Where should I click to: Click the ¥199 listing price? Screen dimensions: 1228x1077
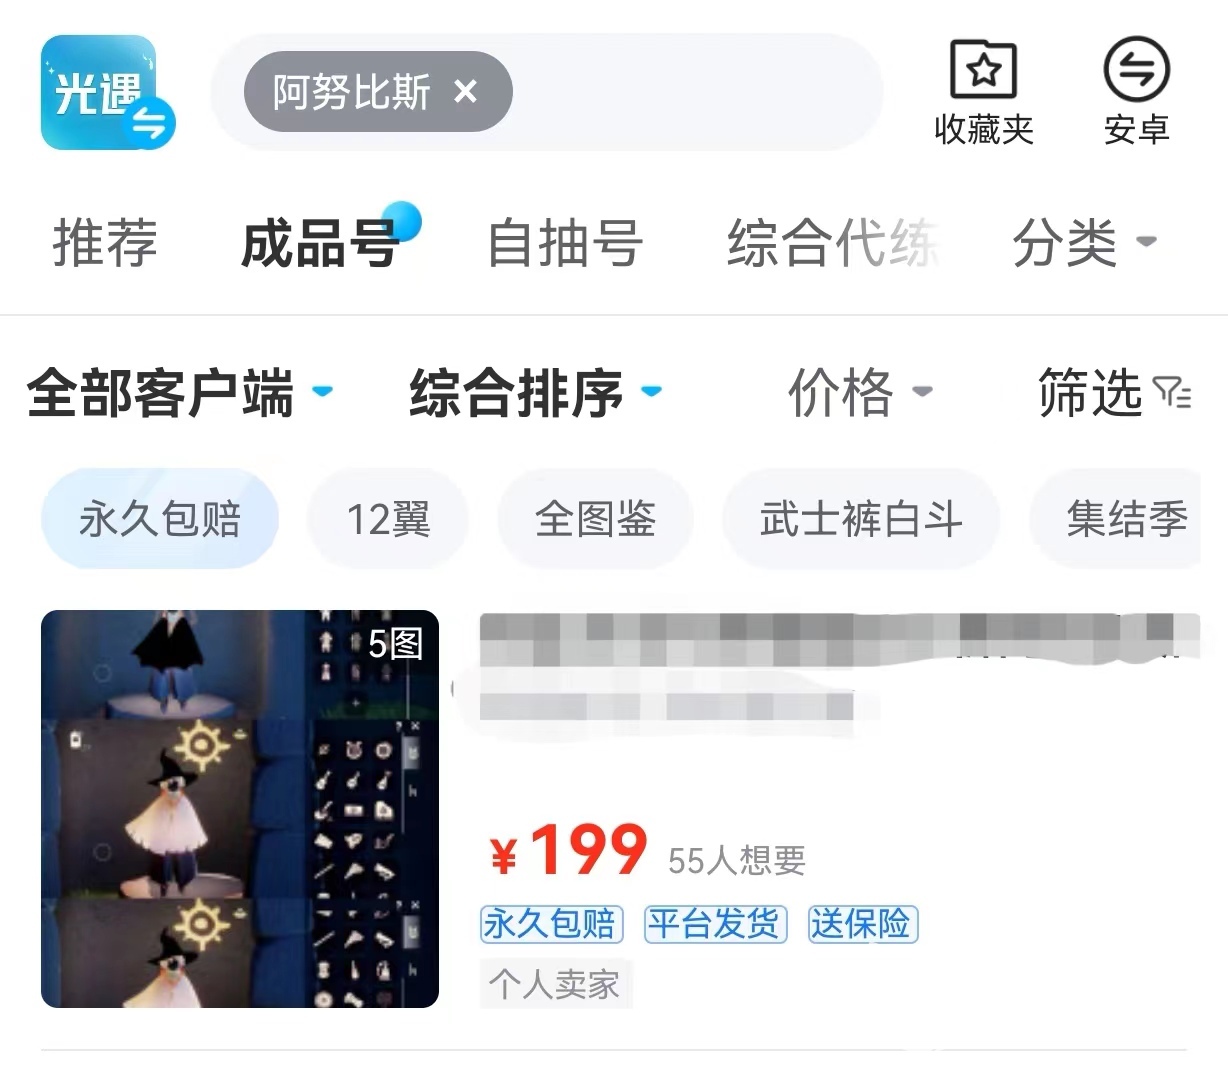[568, 852]
